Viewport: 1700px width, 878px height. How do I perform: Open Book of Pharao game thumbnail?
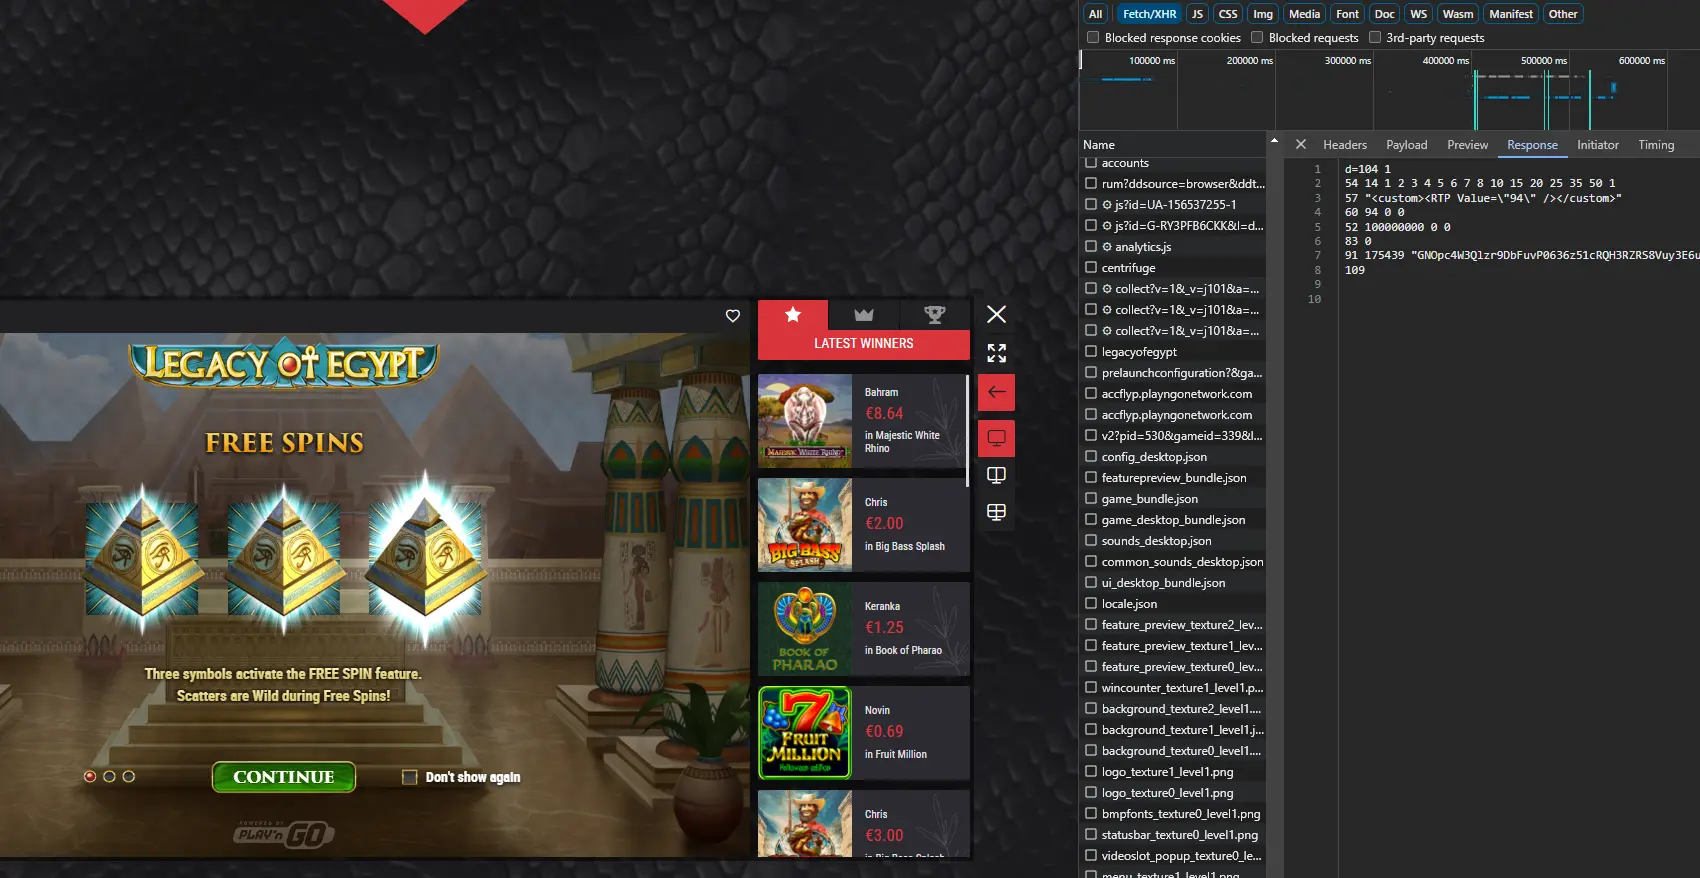[x=805, y=629]
